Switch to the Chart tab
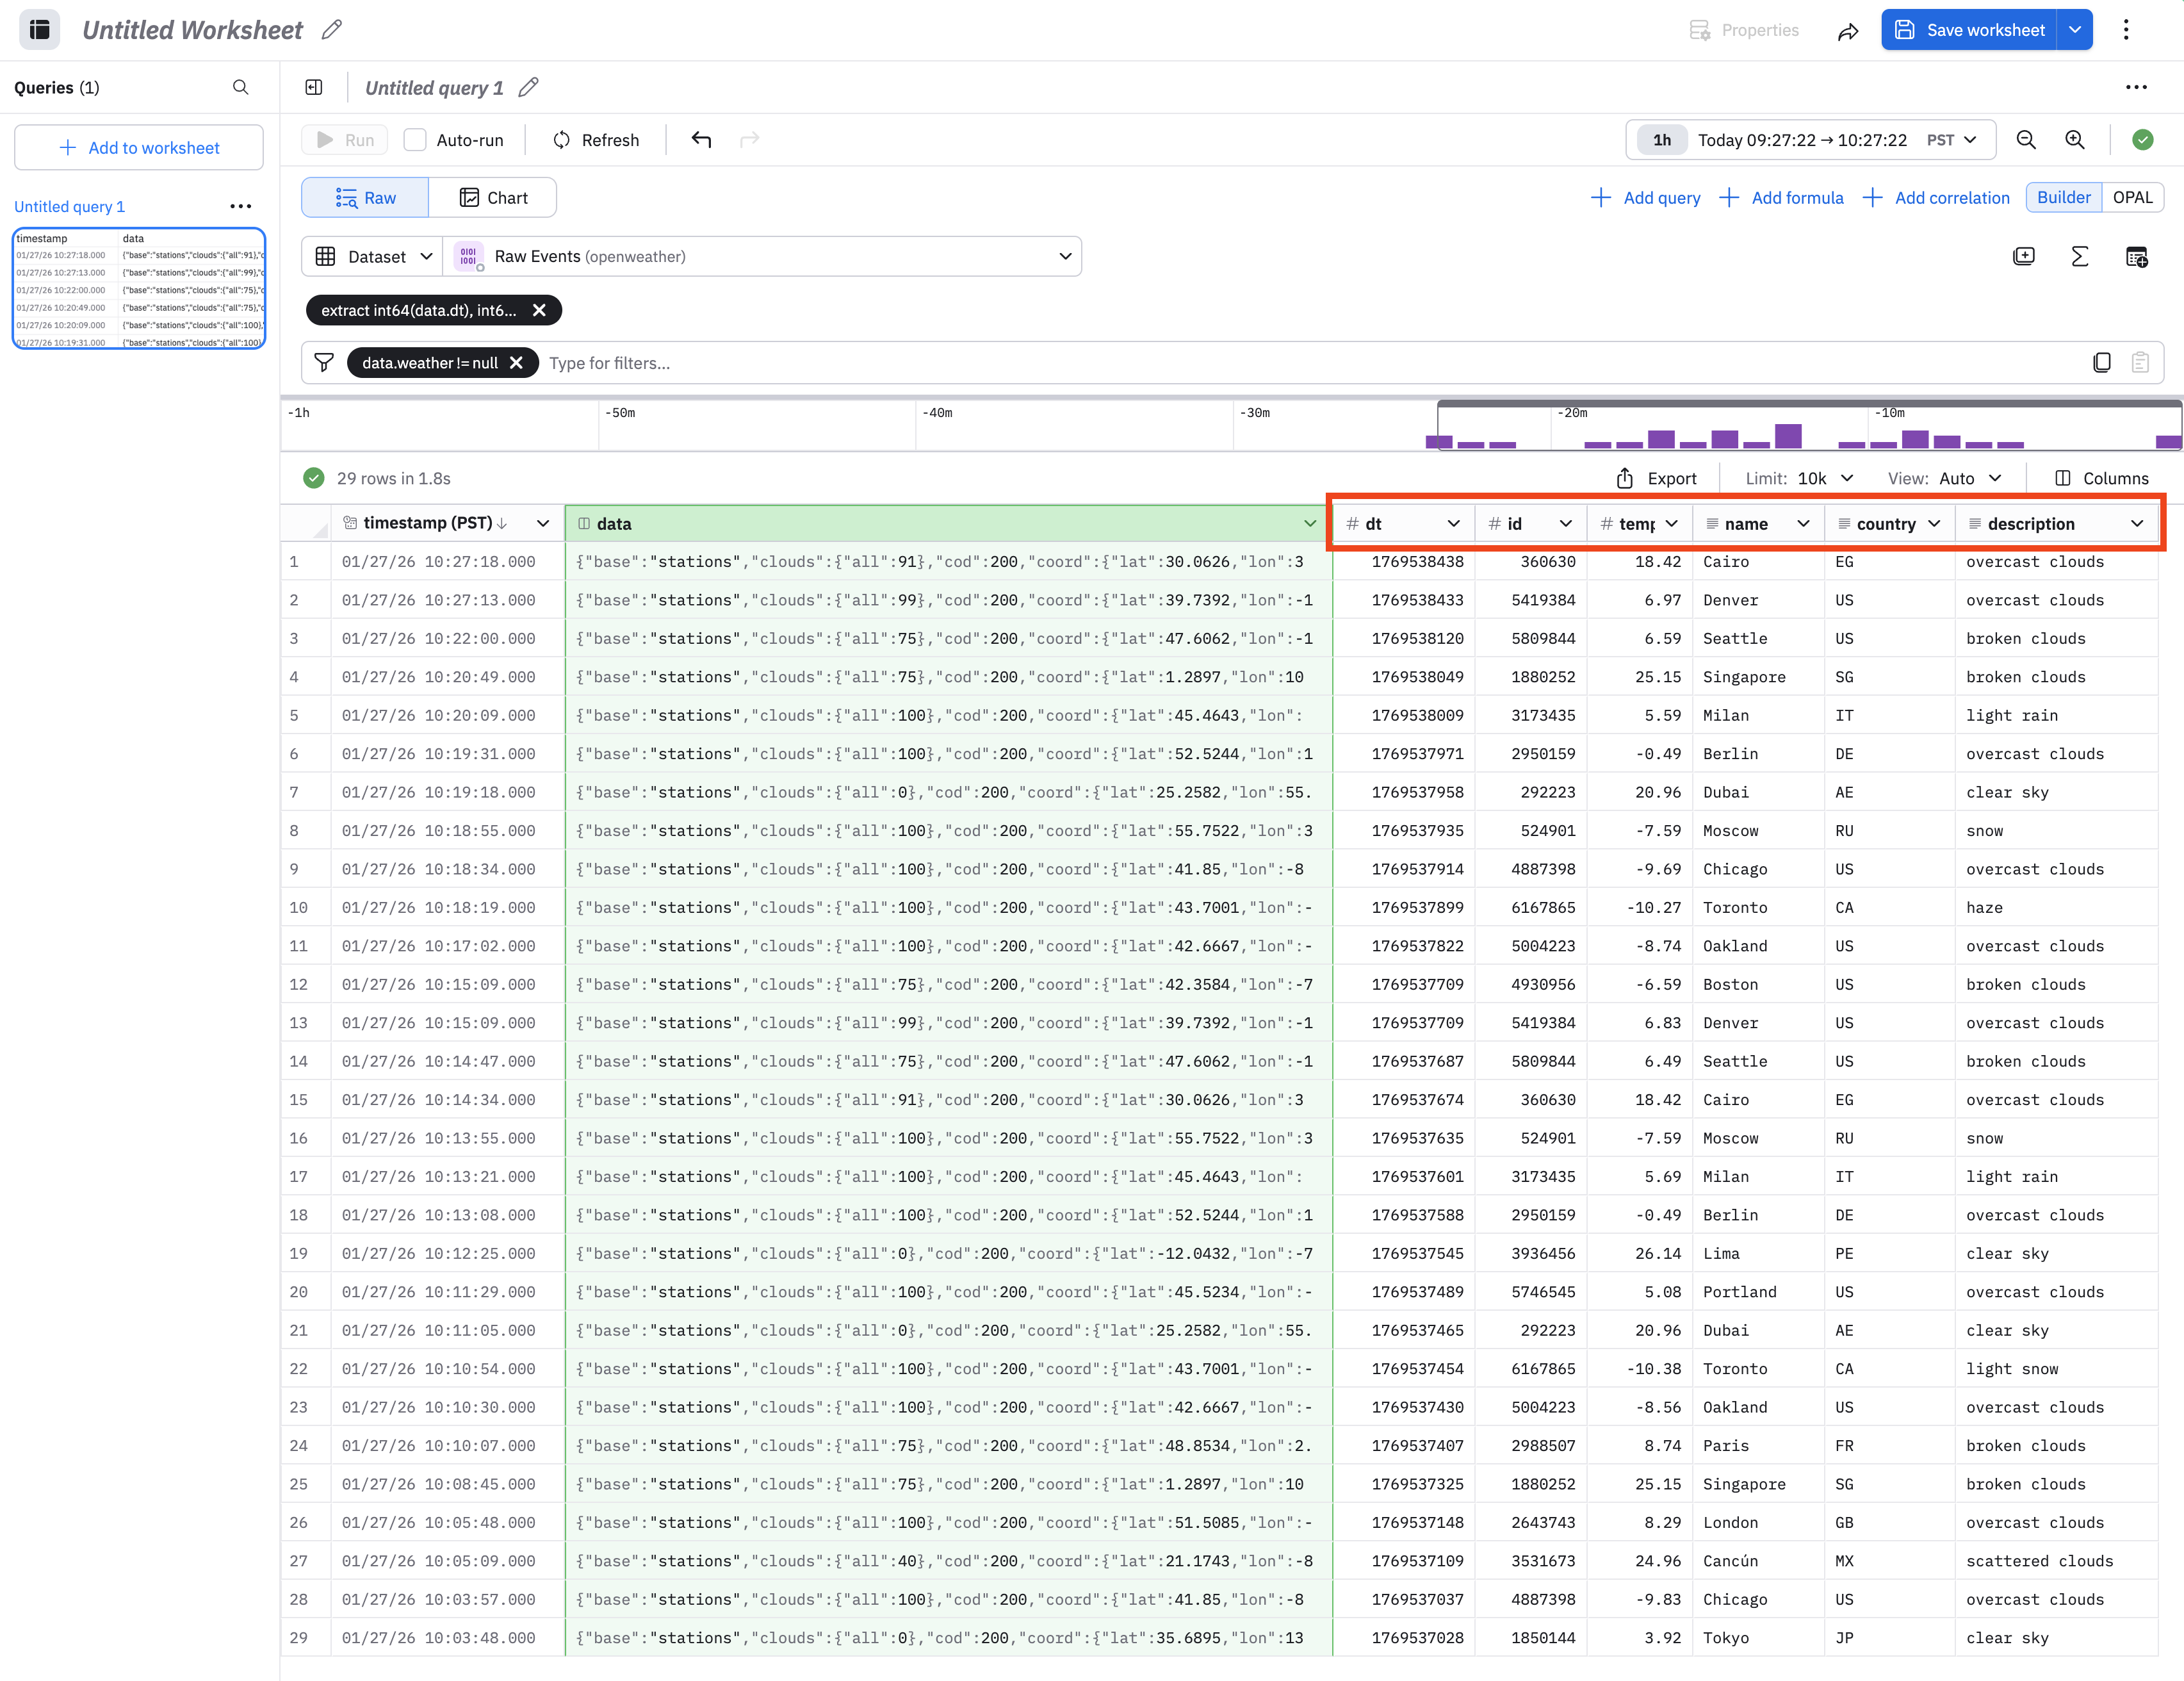This screenshot has height=1681, width=2184. 493,198
